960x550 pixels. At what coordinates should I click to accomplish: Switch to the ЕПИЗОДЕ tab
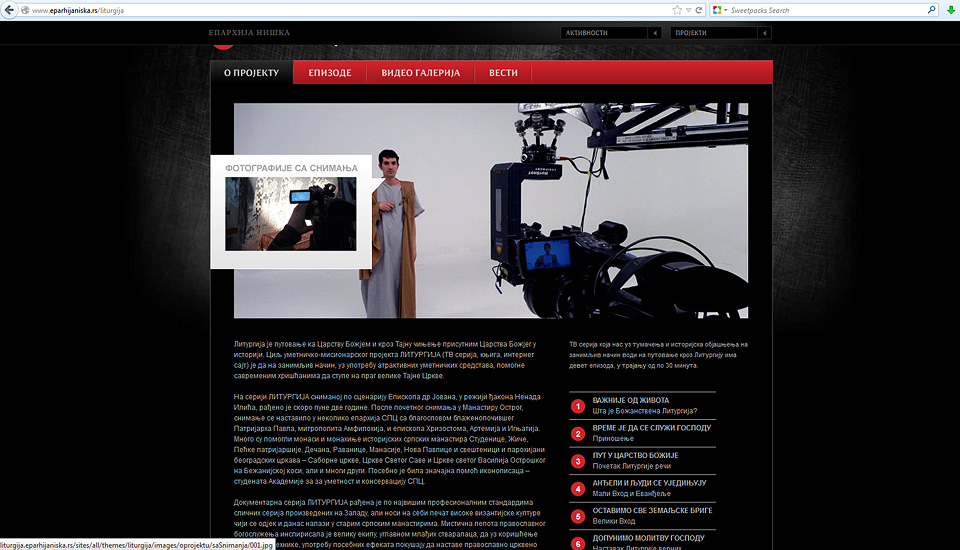coord(329,73)
